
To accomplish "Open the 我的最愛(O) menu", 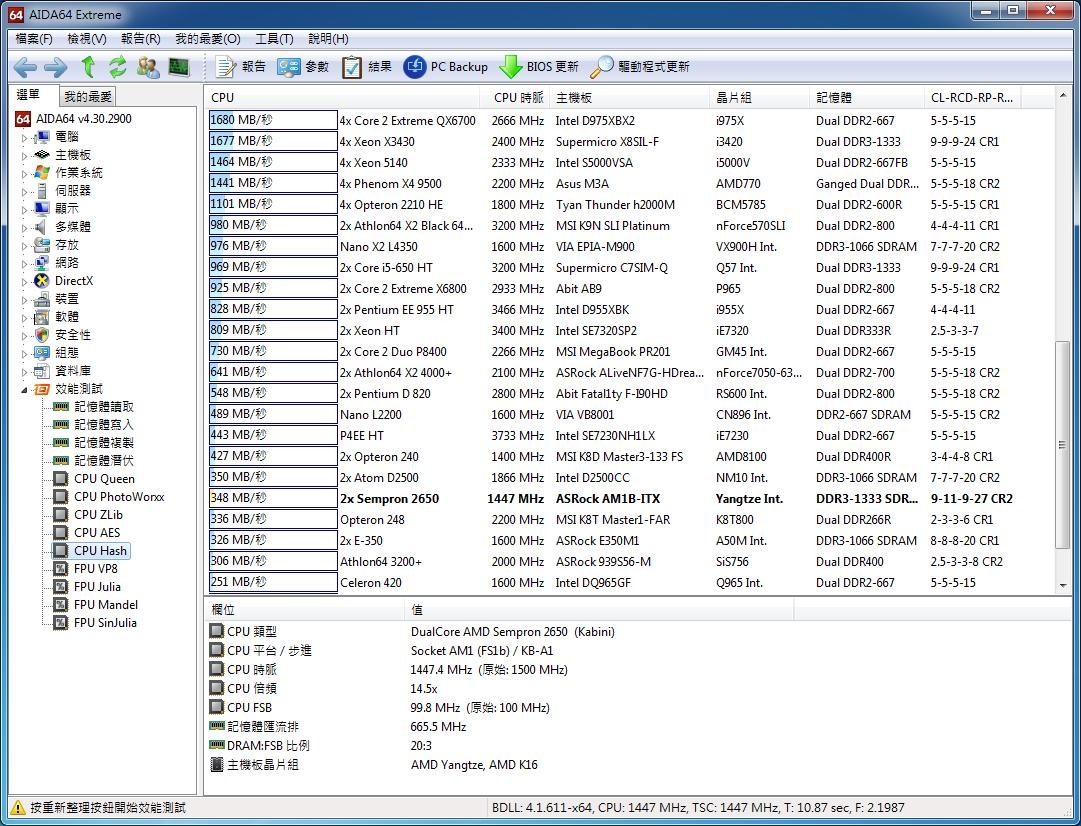I will tap(208, 39).
